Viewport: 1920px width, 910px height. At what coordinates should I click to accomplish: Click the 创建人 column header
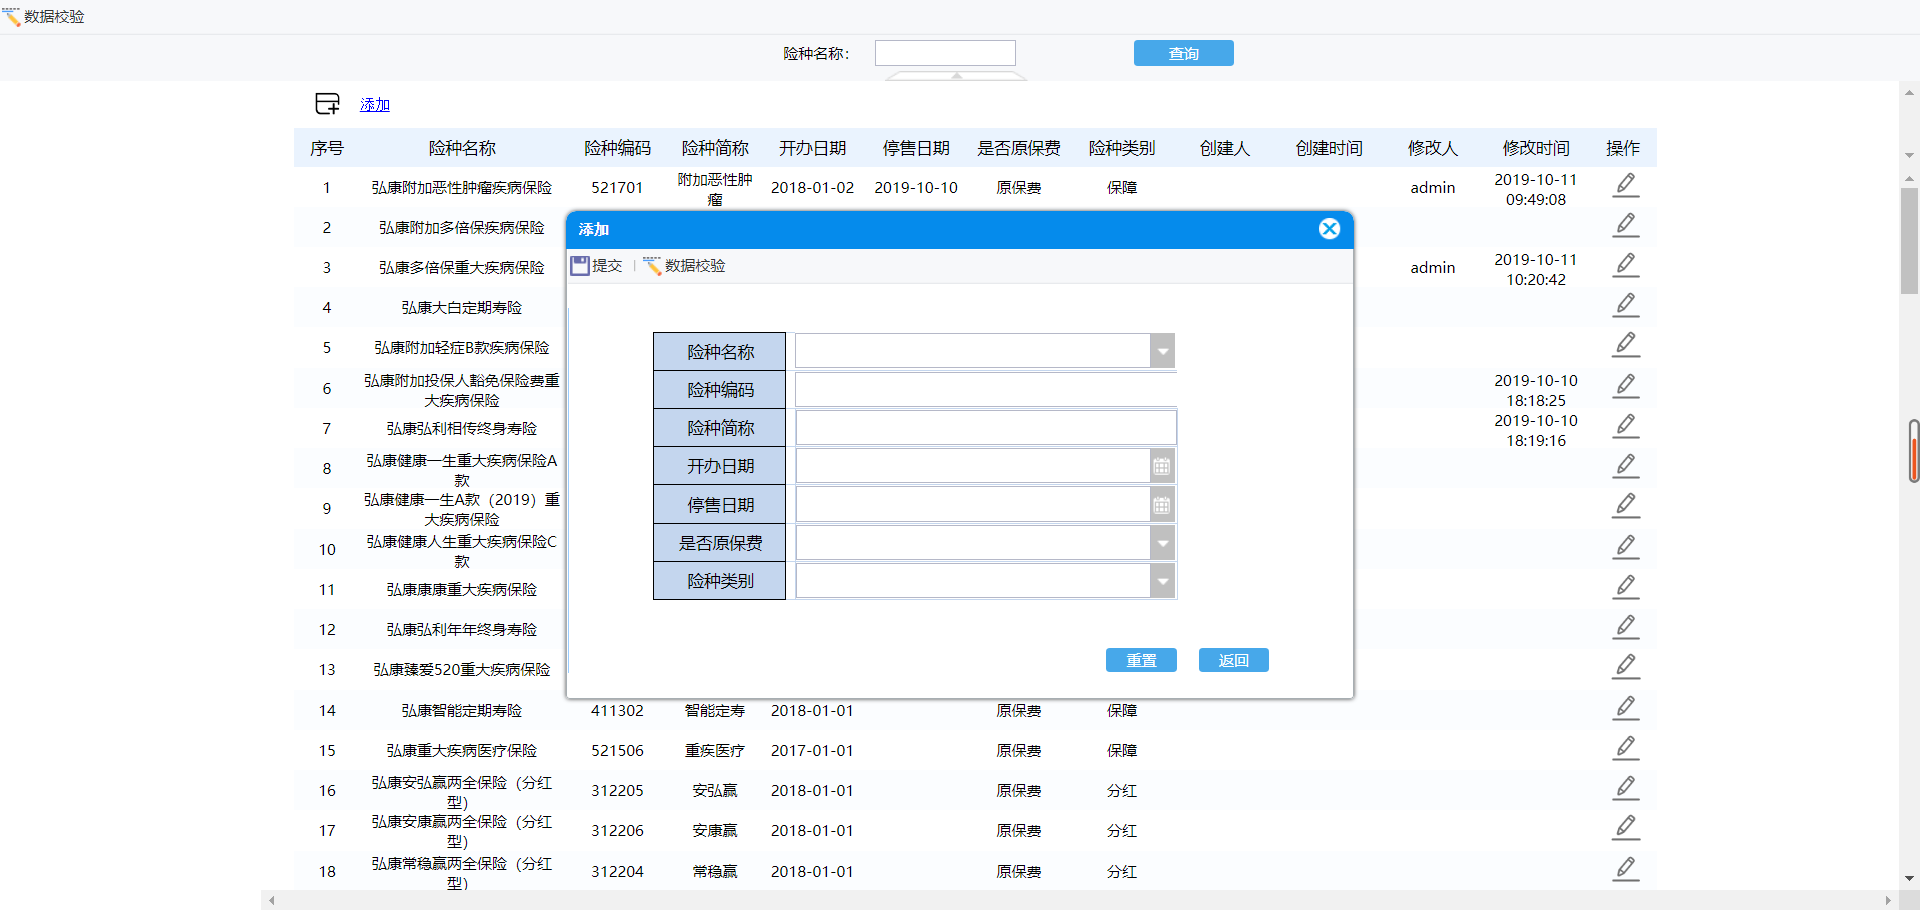click(1225, 148)
